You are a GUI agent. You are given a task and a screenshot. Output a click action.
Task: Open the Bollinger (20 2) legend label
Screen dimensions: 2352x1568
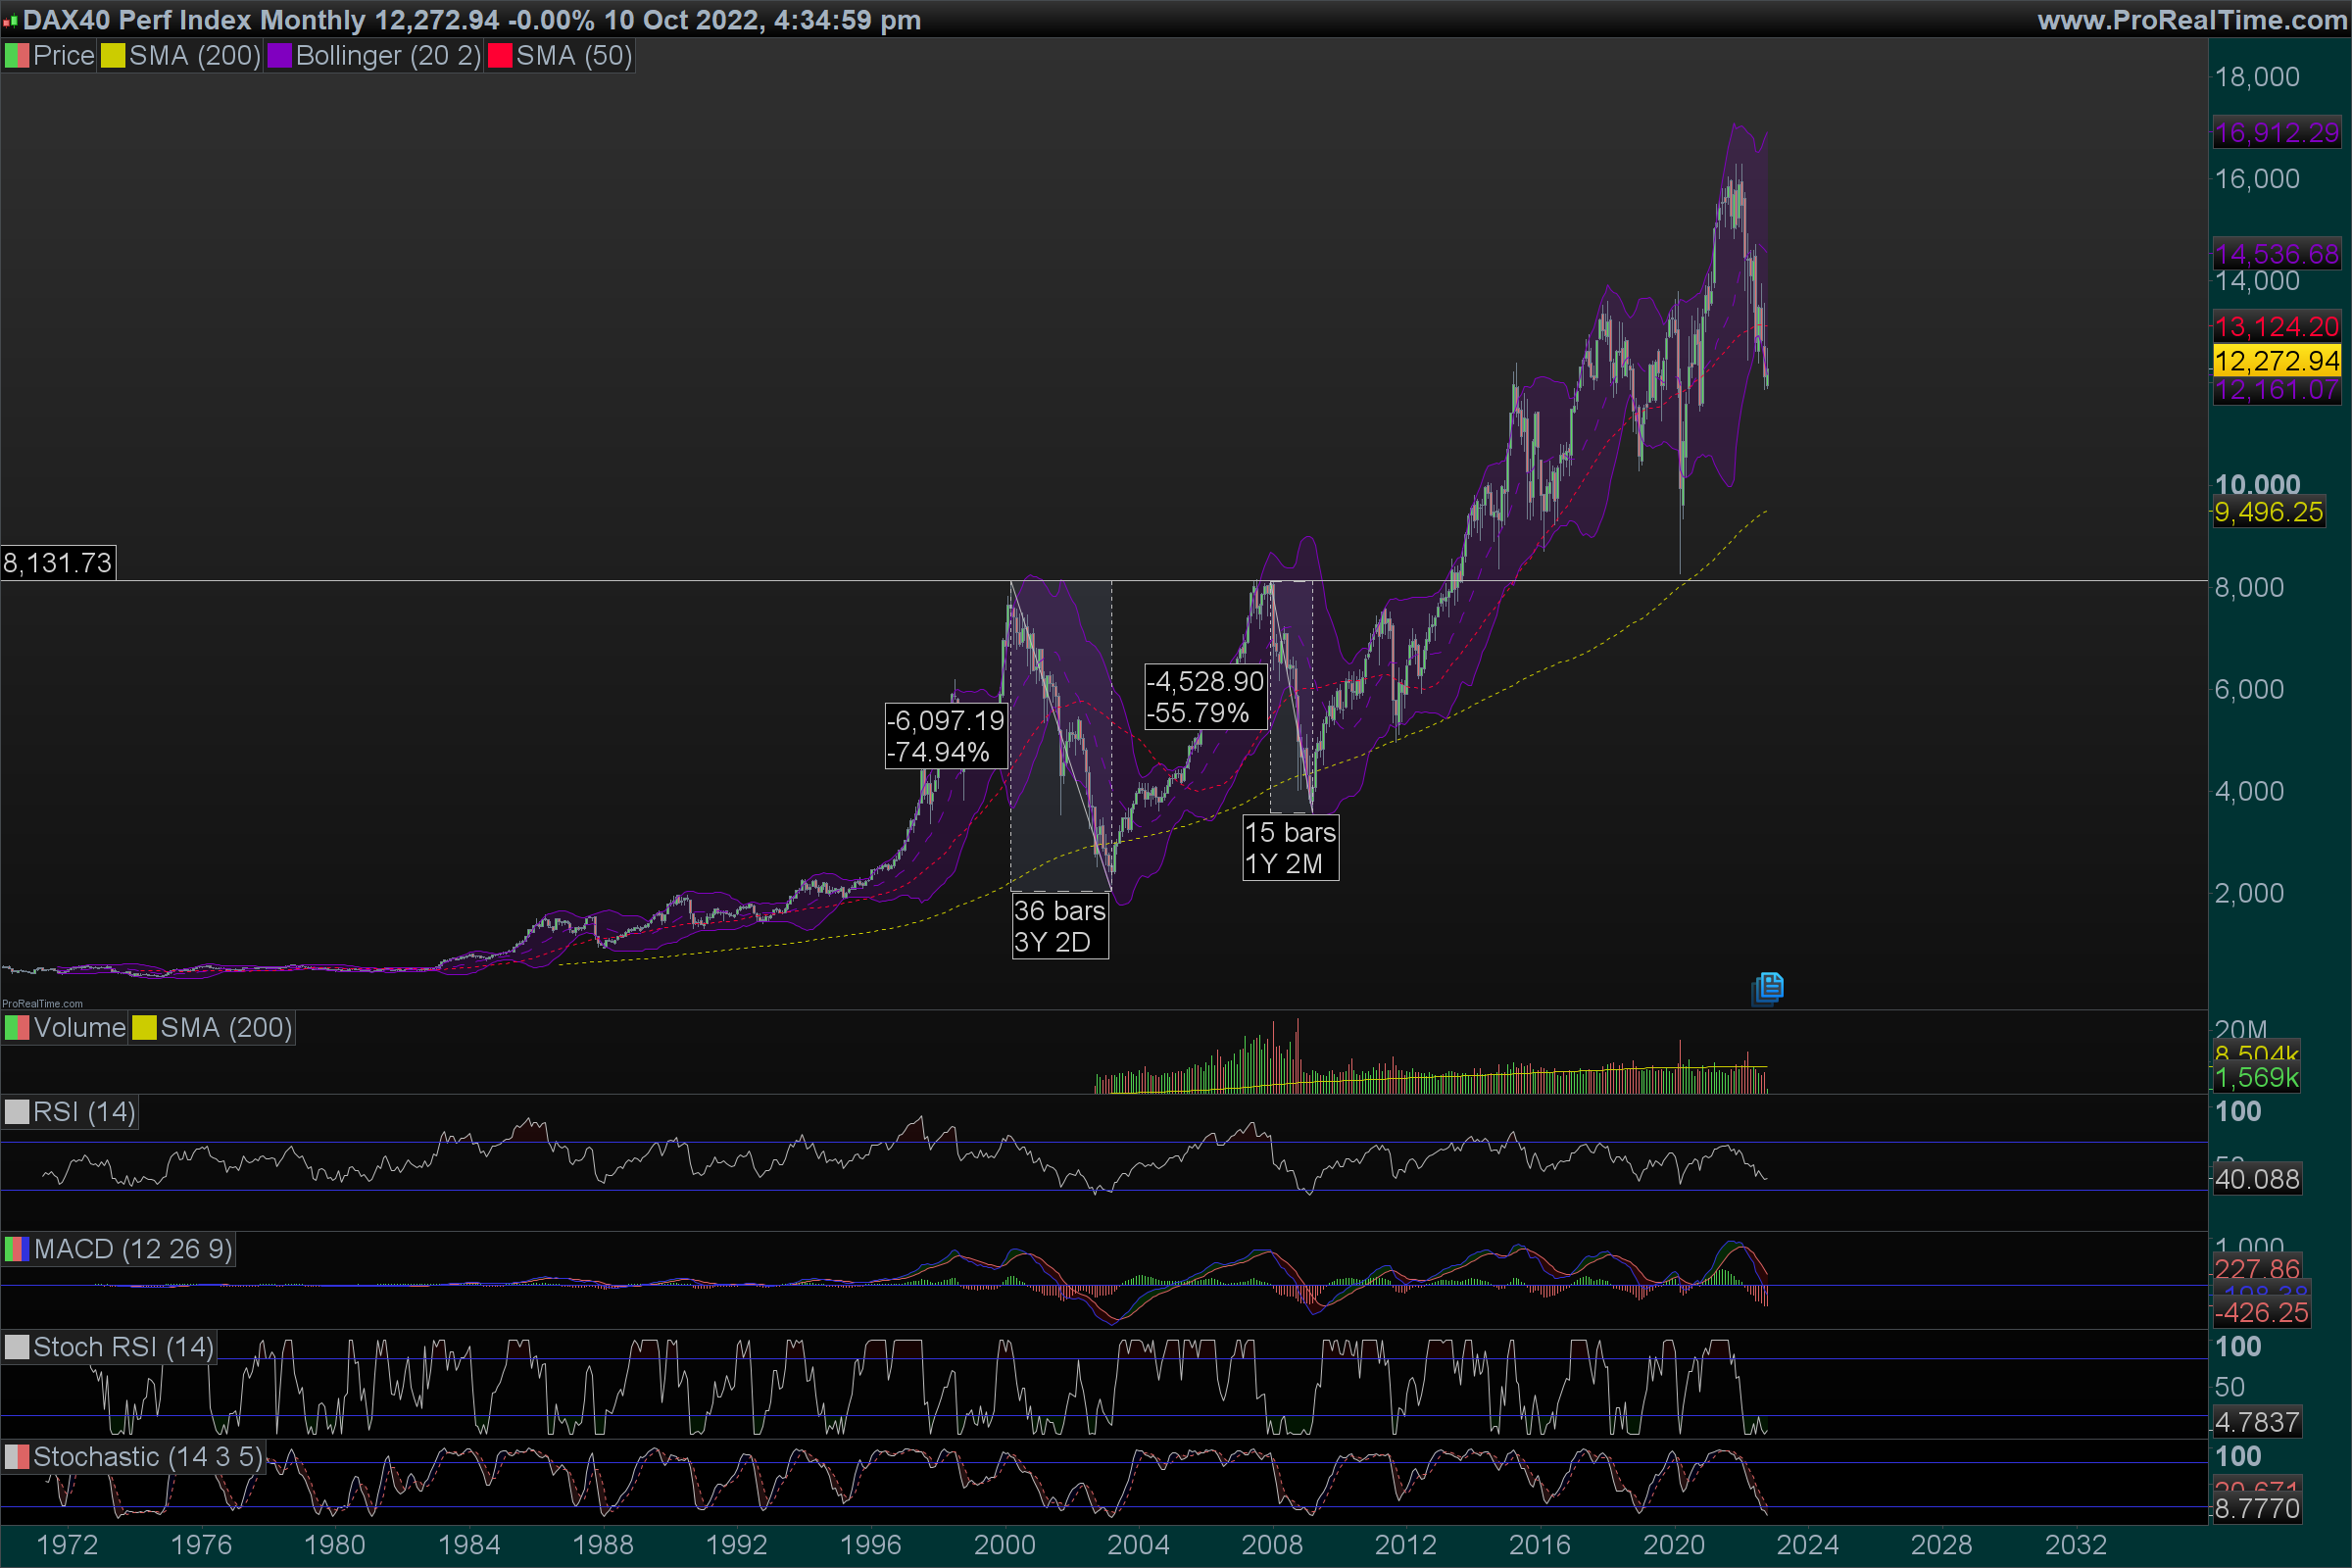[388, 56]
